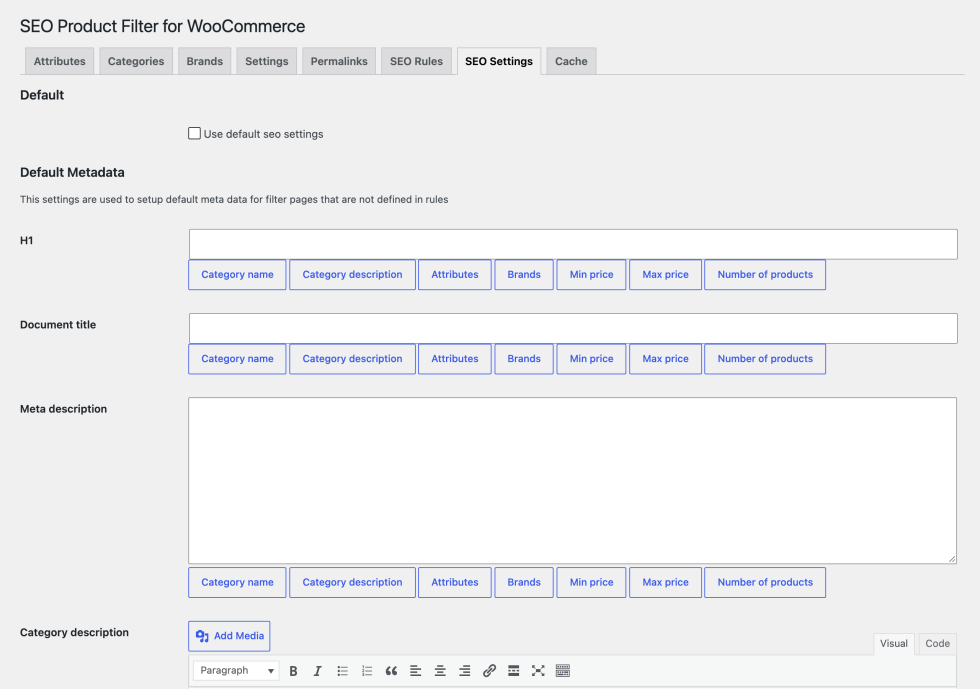Image resolution: width=980 pixels, height=689 pixels.
Task: Insert Attributes into Meta description
Action: pos(455,582)
